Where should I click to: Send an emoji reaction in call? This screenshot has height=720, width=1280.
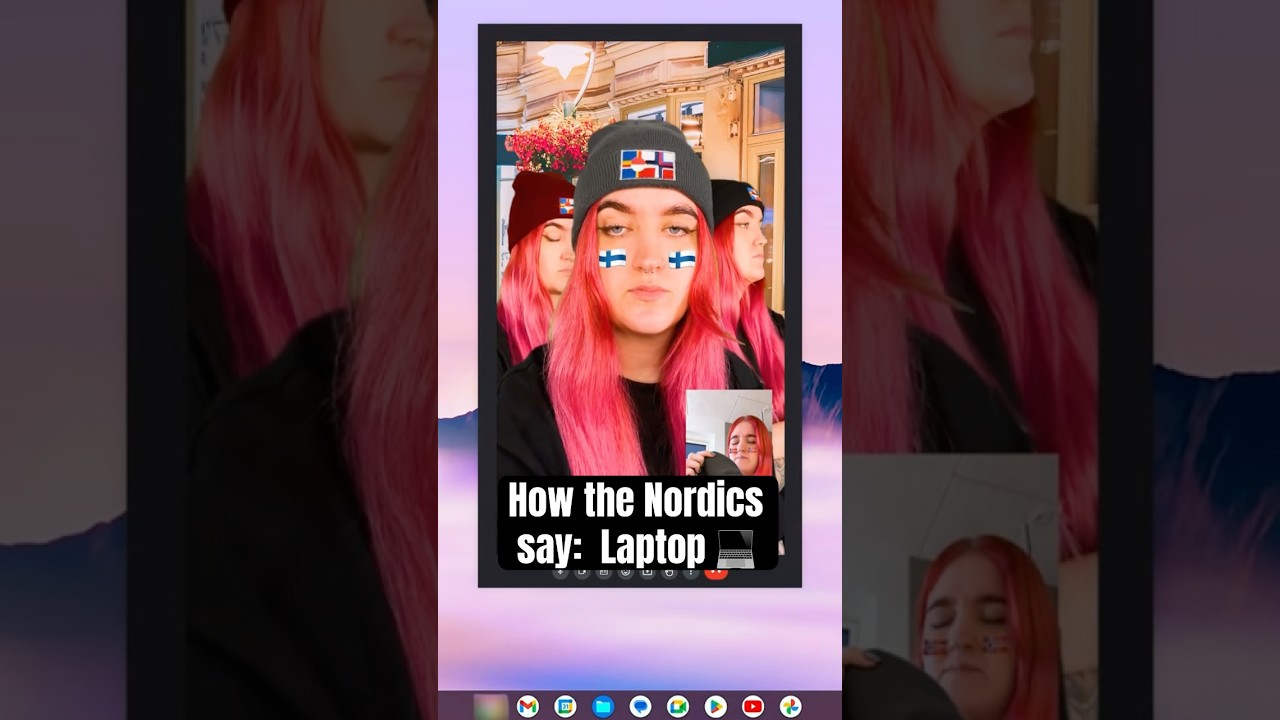(x=626, y=573)
